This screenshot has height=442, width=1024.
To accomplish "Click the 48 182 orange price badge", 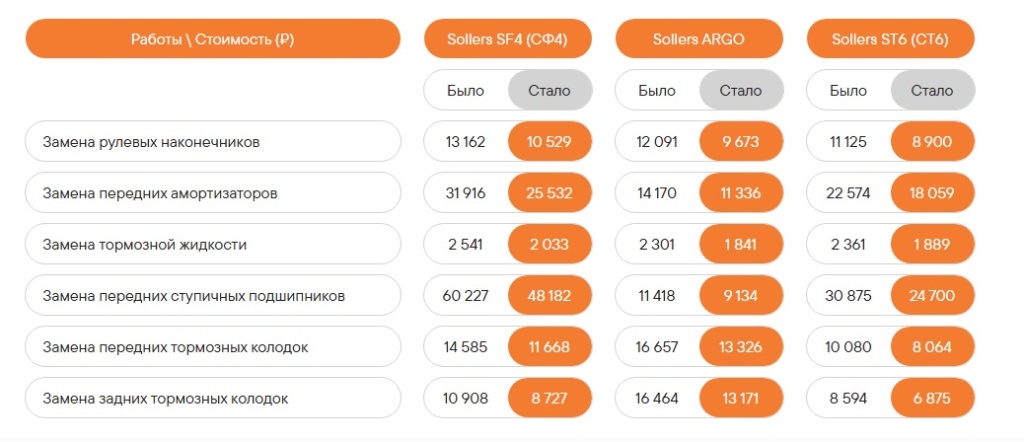I will [x=549, y=296].
